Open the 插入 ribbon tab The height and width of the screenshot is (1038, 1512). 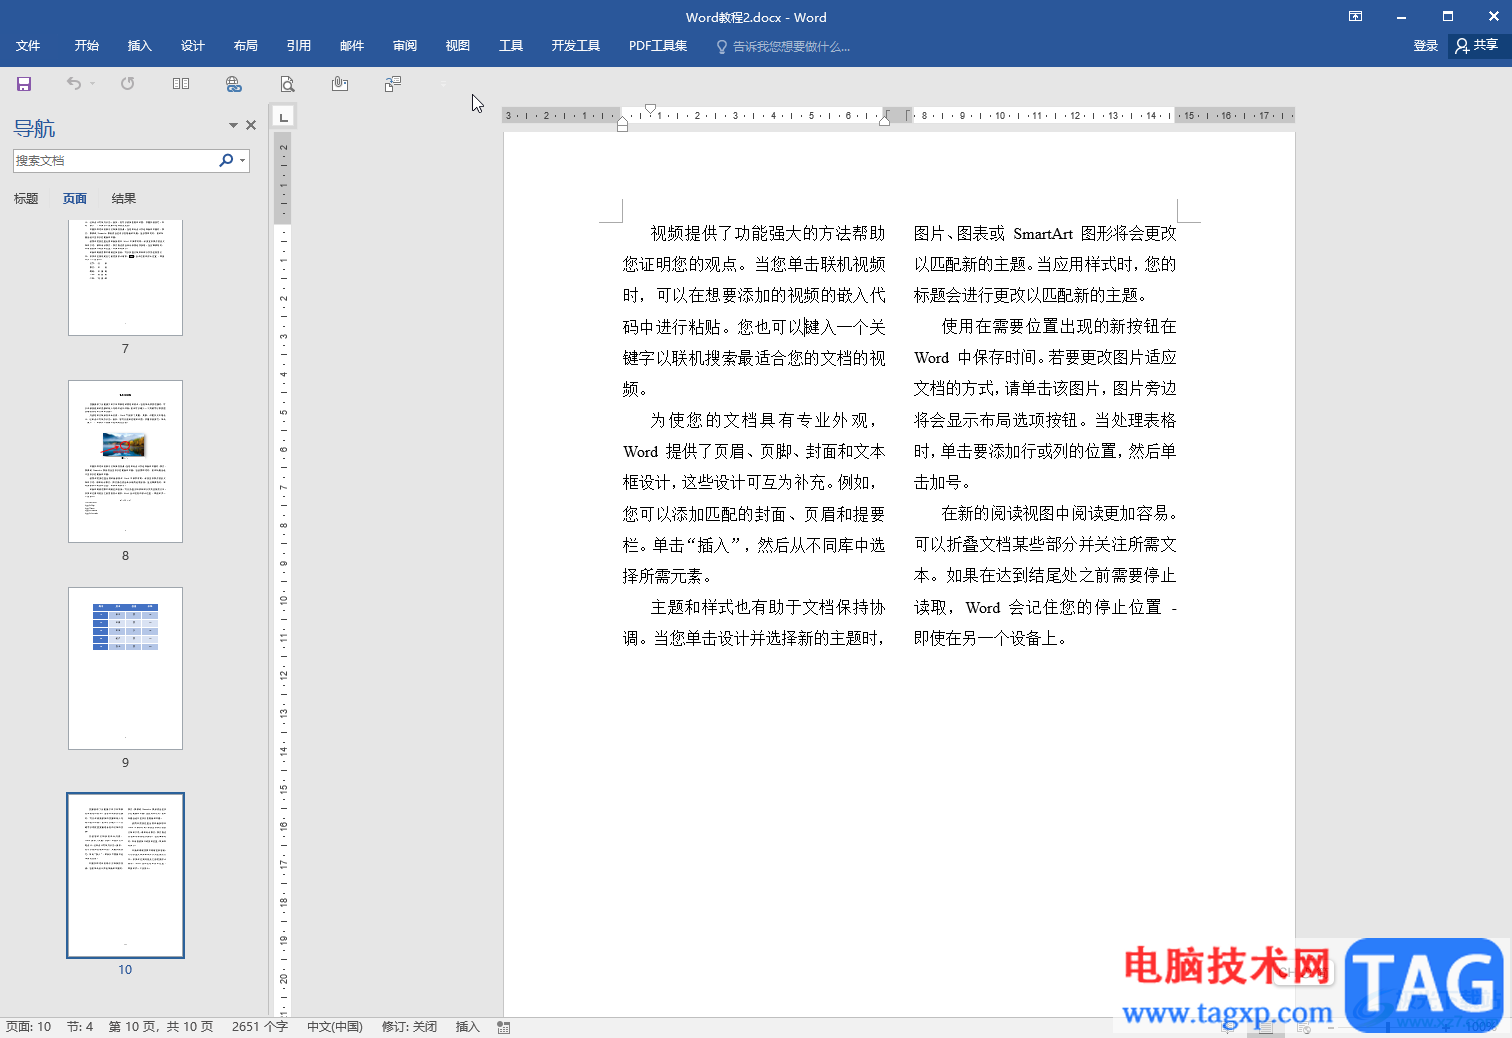coord(140,46)
